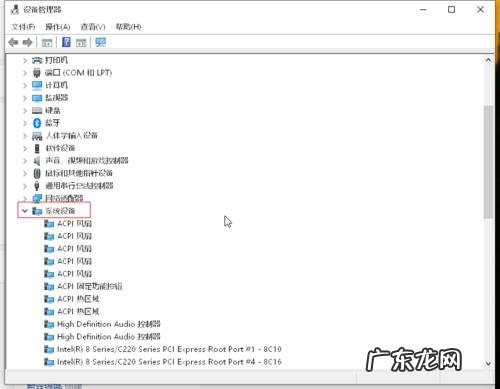Click the Device Manager title bar icon
500x389 pixels.
tap(15, 10)
